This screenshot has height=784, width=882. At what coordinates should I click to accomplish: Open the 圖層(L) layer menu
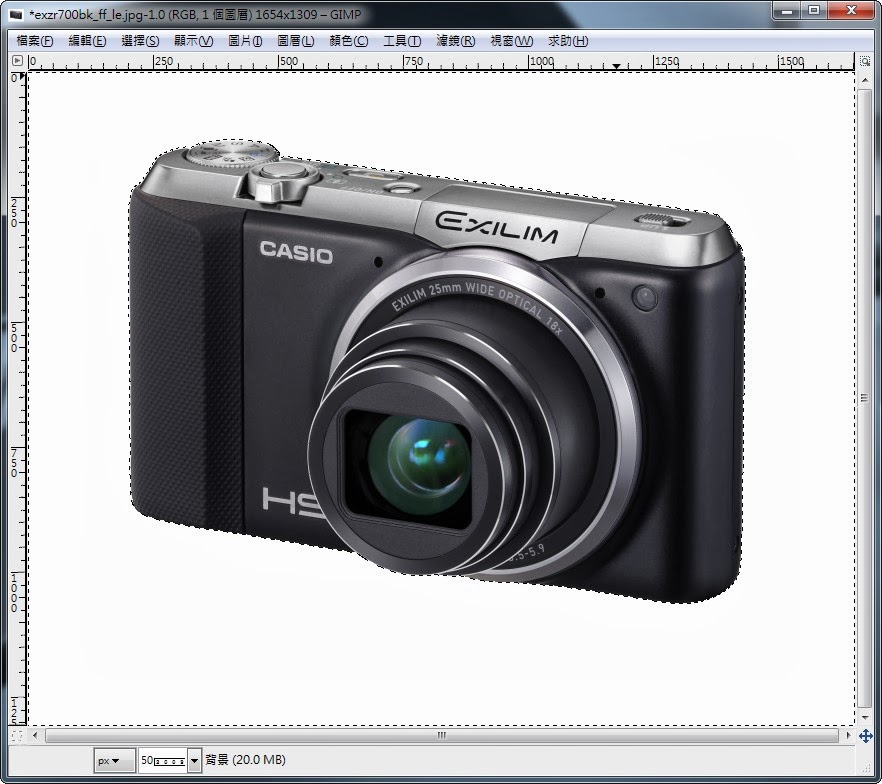296,41
